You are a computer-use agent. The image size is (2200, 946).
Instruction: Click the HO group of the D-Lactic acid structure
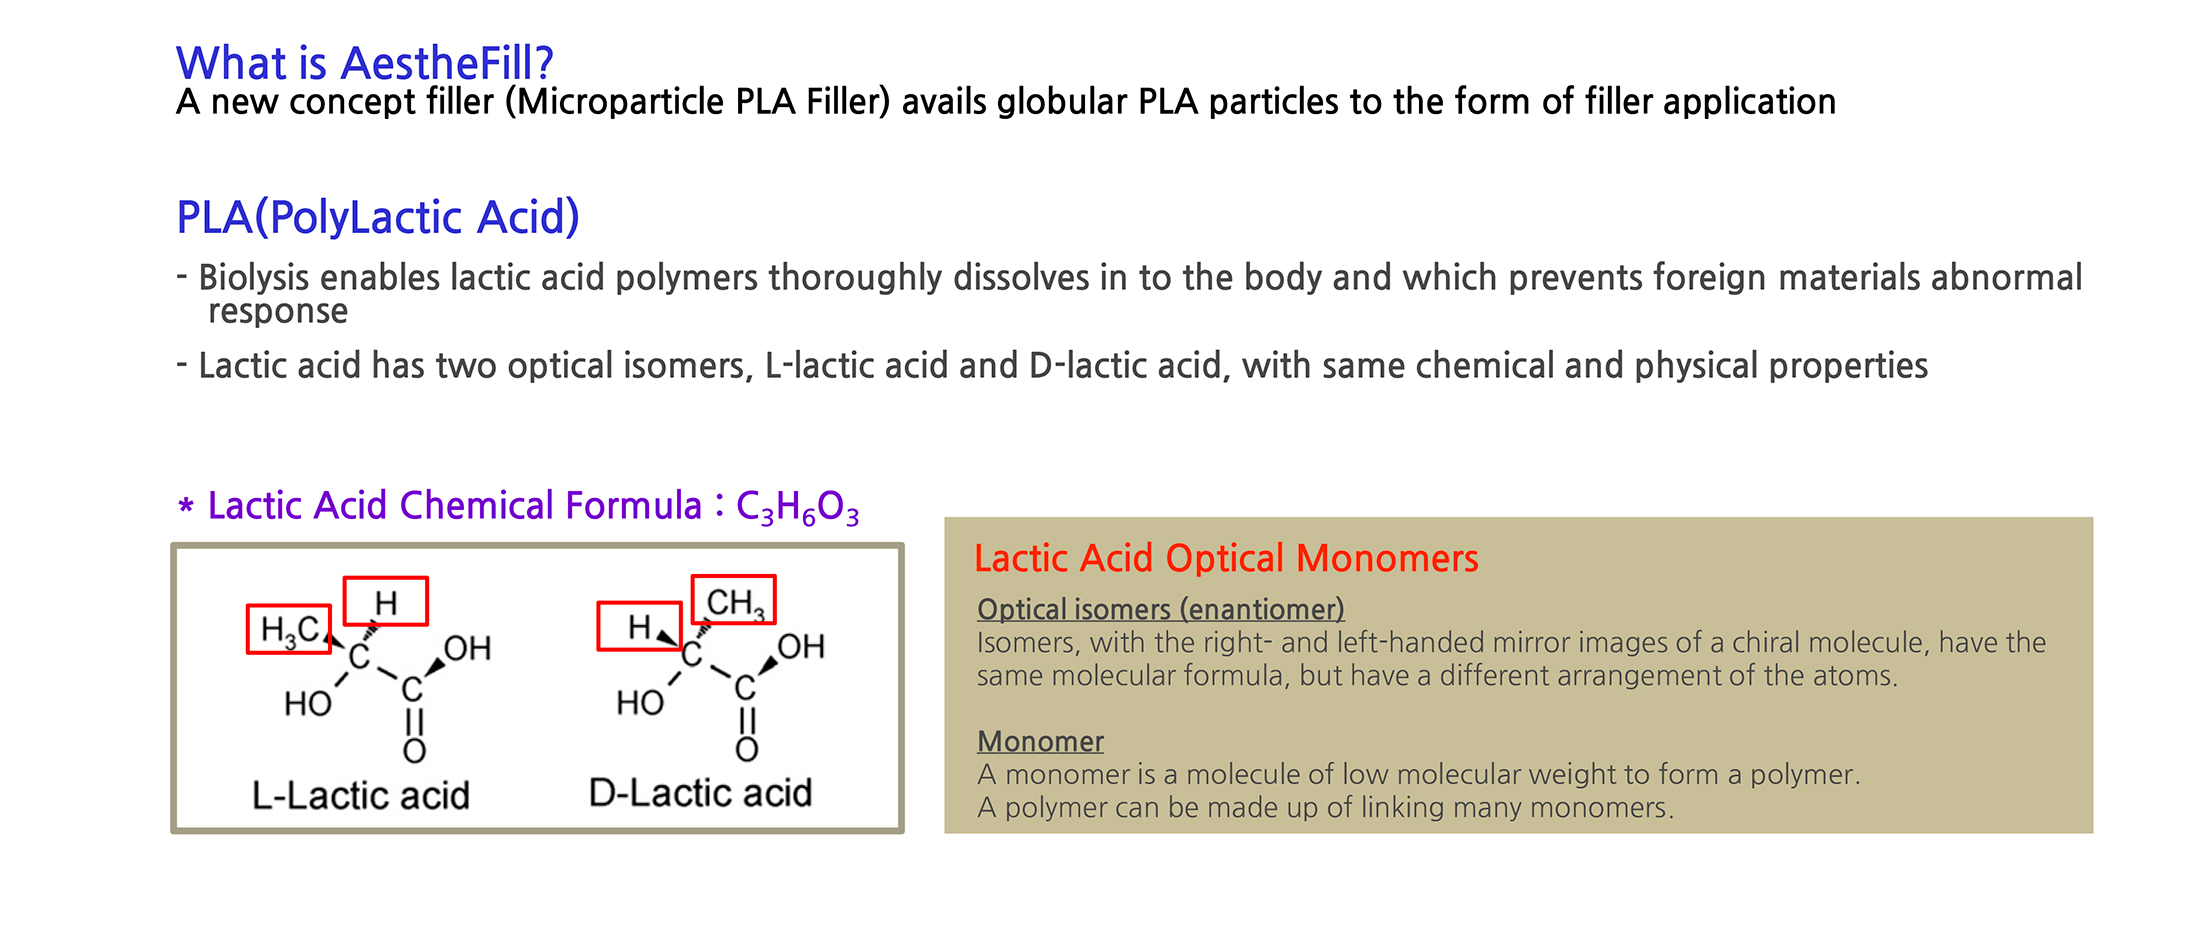(640, 703)
